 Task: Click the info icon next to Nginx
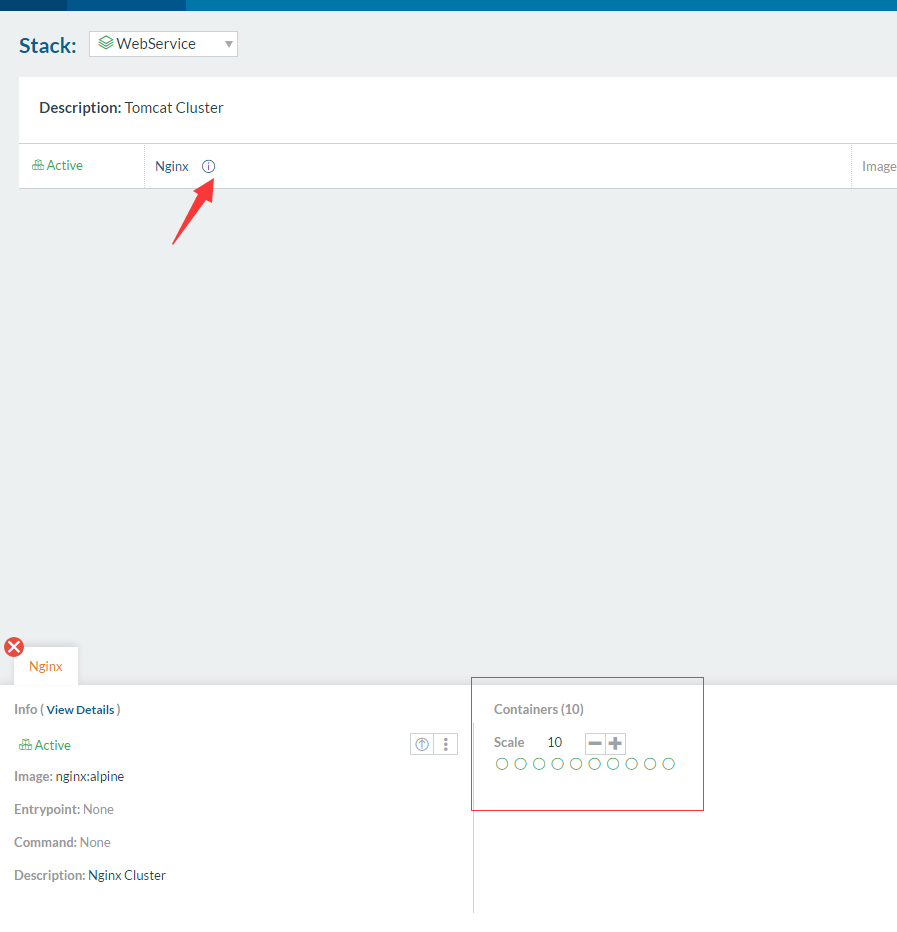click(x=208, y=166)
